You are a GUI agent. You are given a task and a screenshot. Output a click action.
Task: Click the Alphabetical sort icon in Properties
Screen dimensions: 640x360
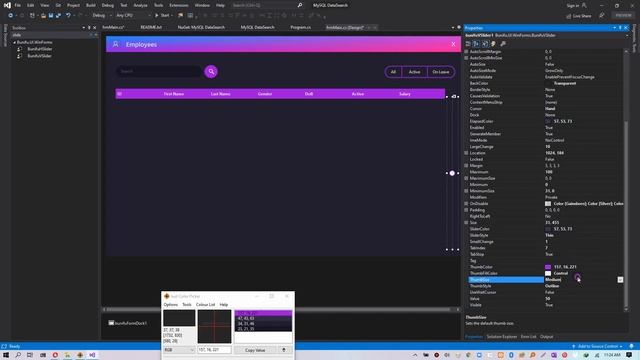pyautogui.click(x=476, y=44)
